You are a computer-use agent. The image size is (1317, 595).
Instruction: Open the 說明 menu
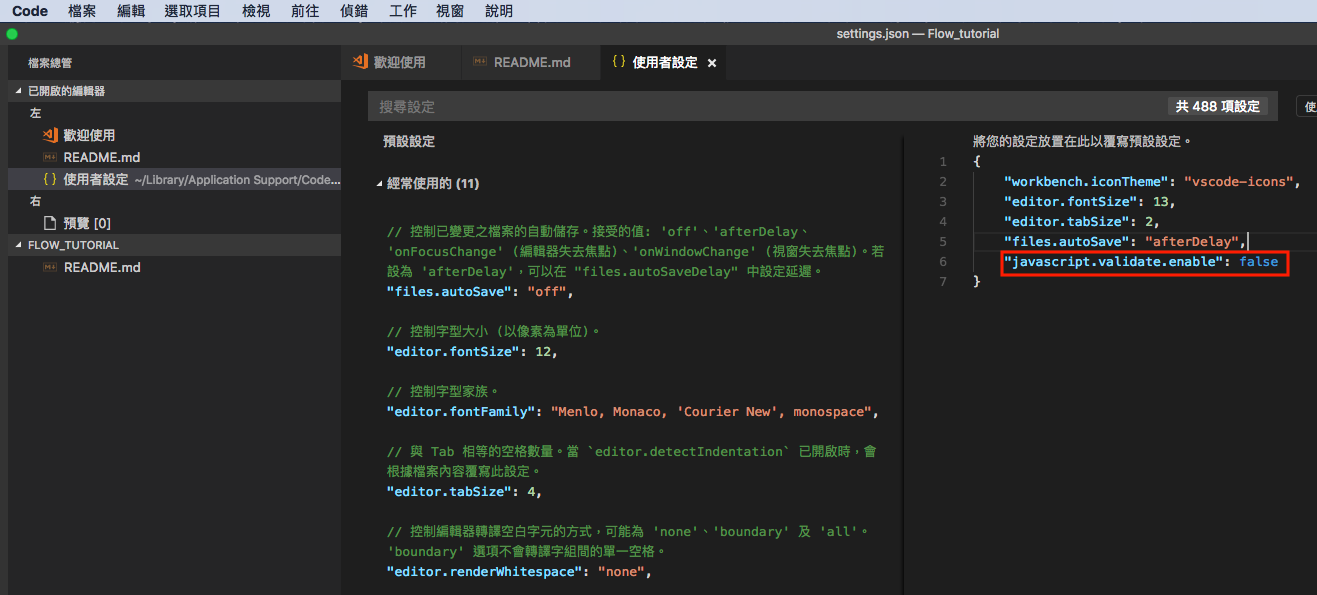point(499,11)
